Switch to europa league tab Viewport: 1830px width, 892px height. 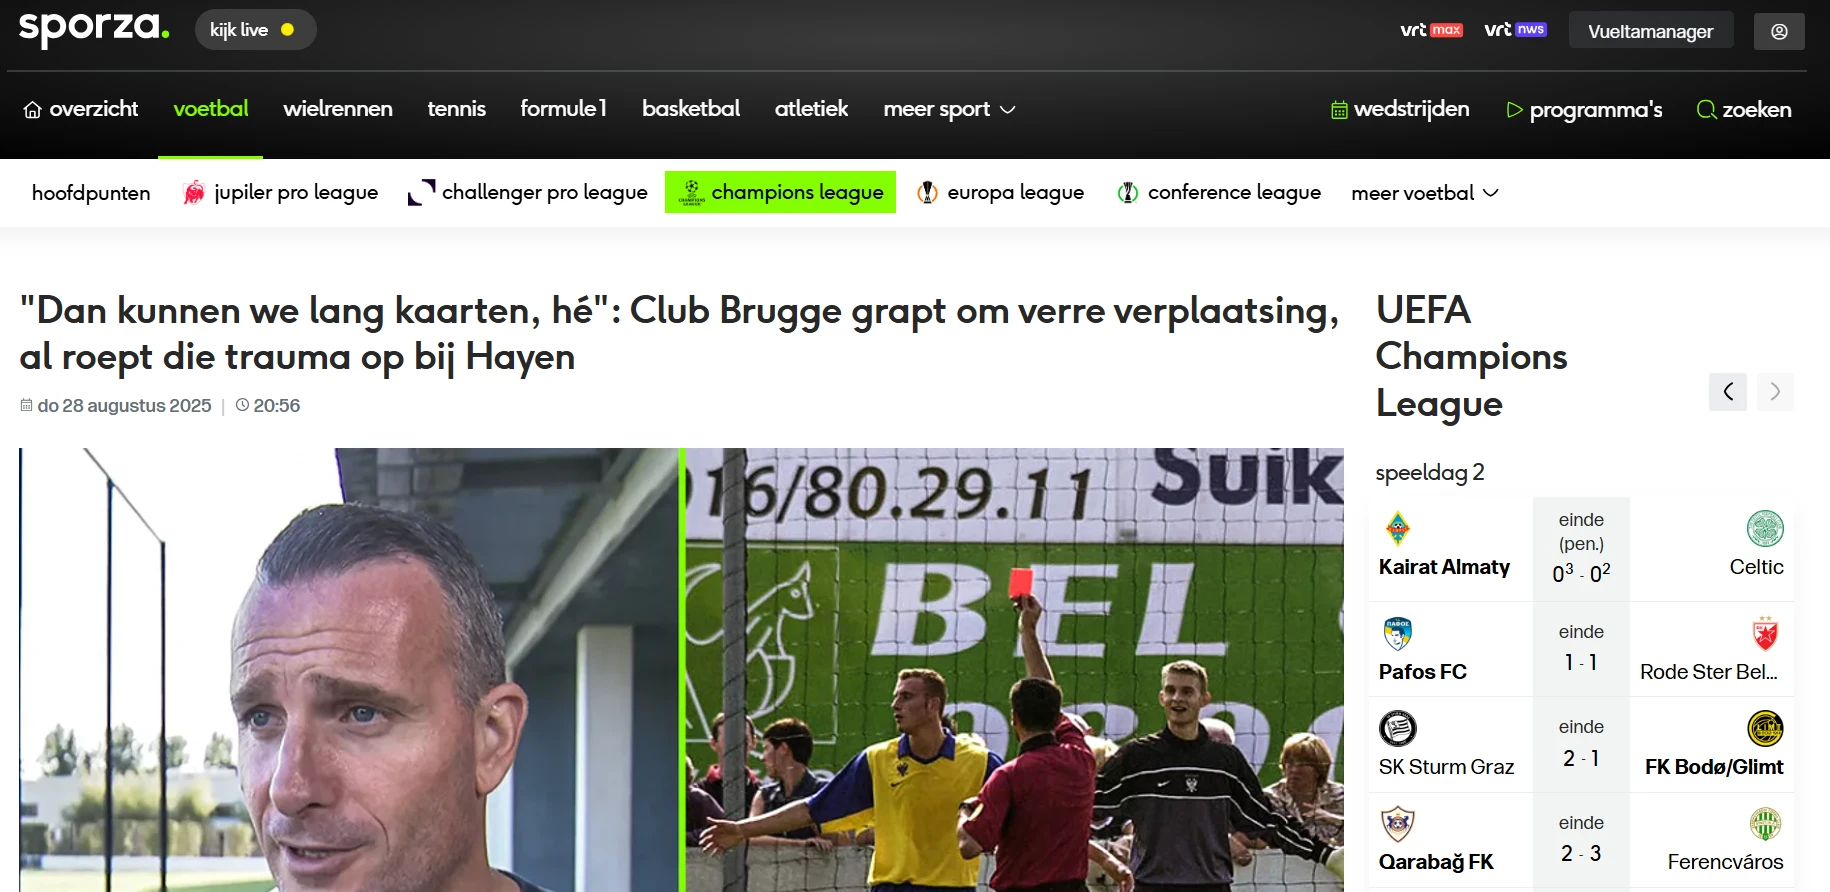point(1000,192)
